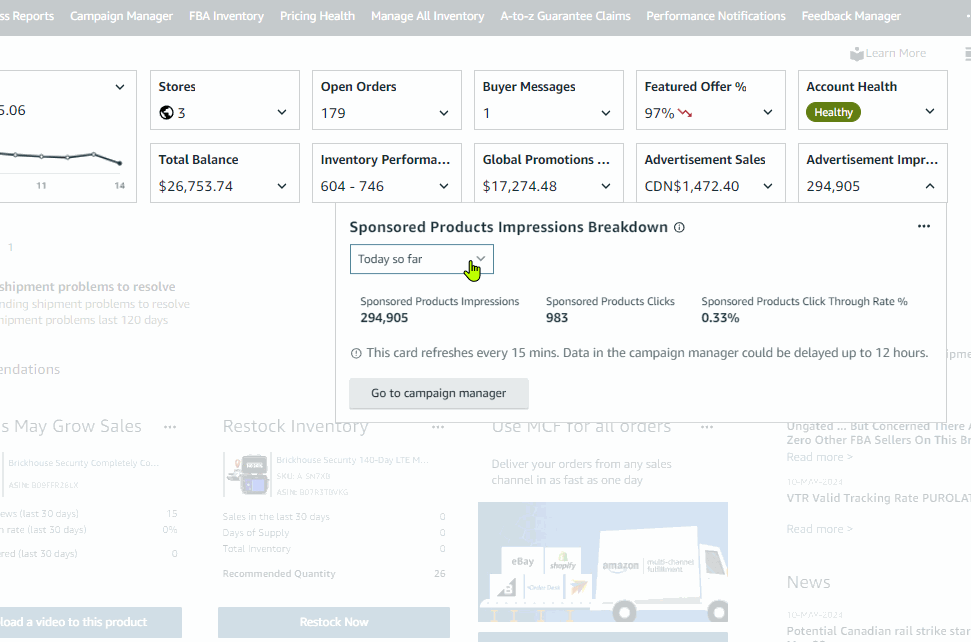Click the Brickhouse Security 140-Day LTE product thumbnail
The image size is (971, 642).
tap(247, 475)
